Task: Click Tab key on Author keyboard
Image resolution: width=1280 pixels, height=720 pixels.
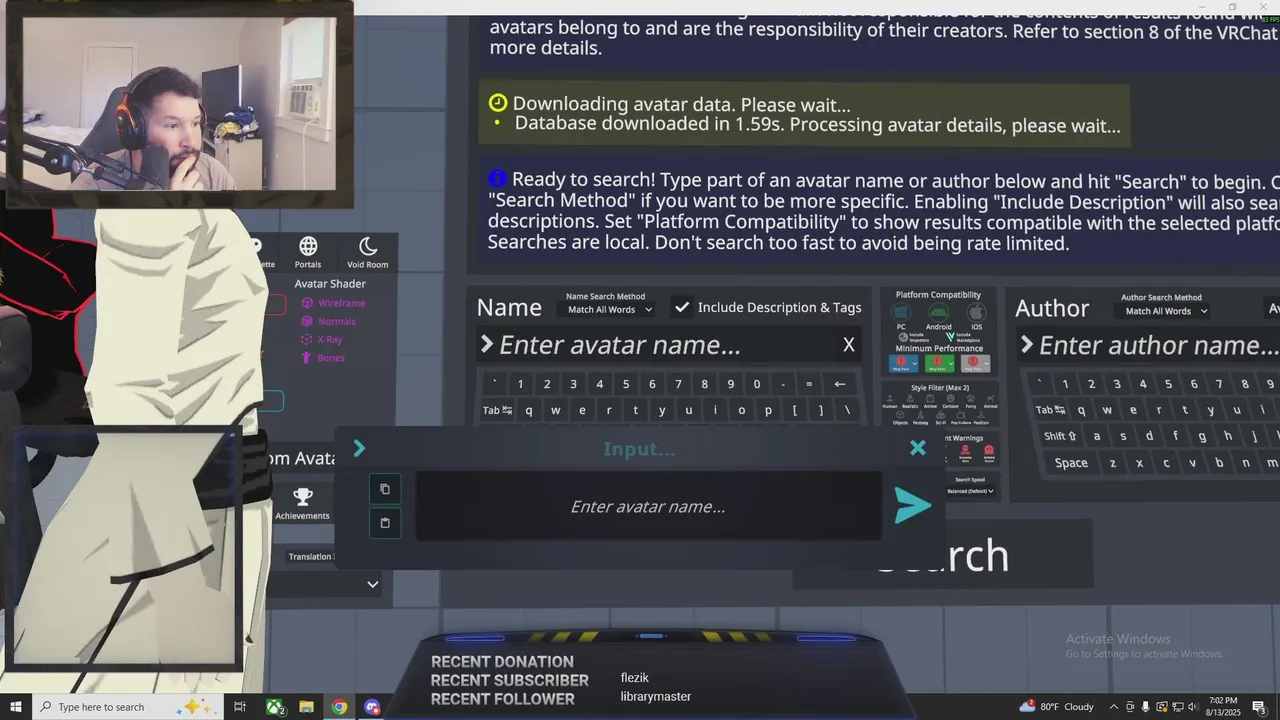Action: (x=1051, y=410)
